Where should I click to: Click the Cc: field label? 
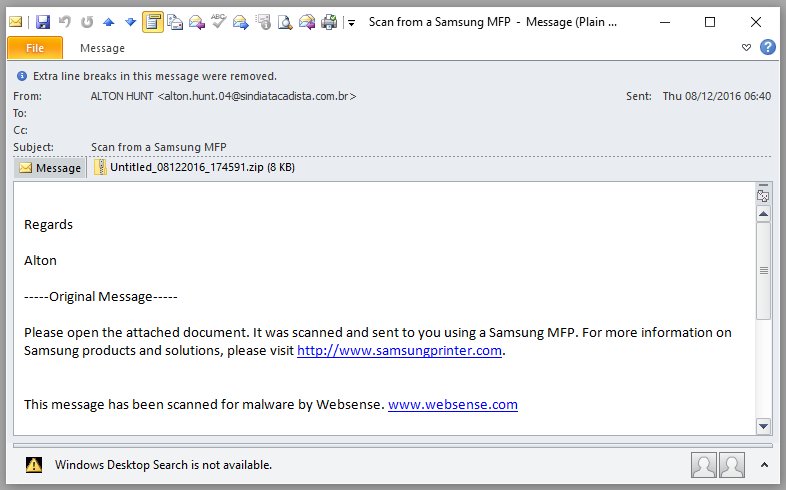20,130
